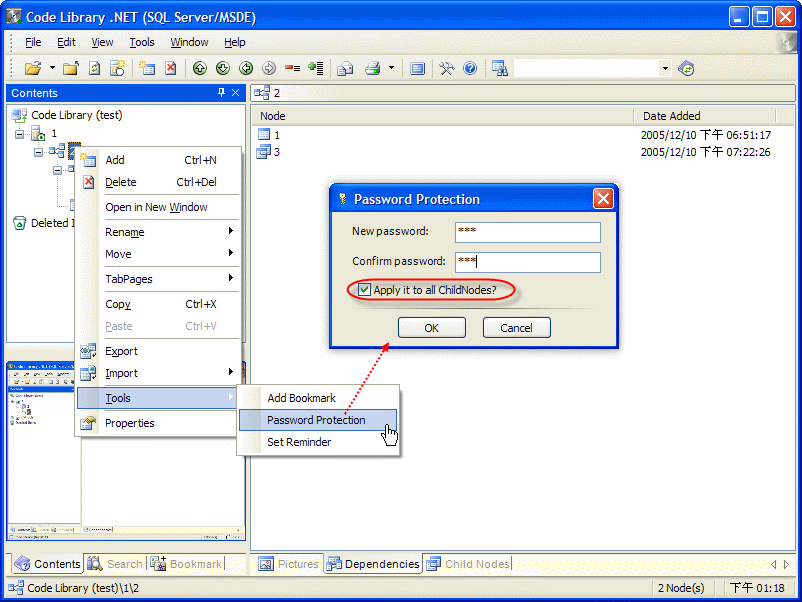Sort list by the Date Added column
Viewport: 802px width, 602px height.
click(705, 116)
